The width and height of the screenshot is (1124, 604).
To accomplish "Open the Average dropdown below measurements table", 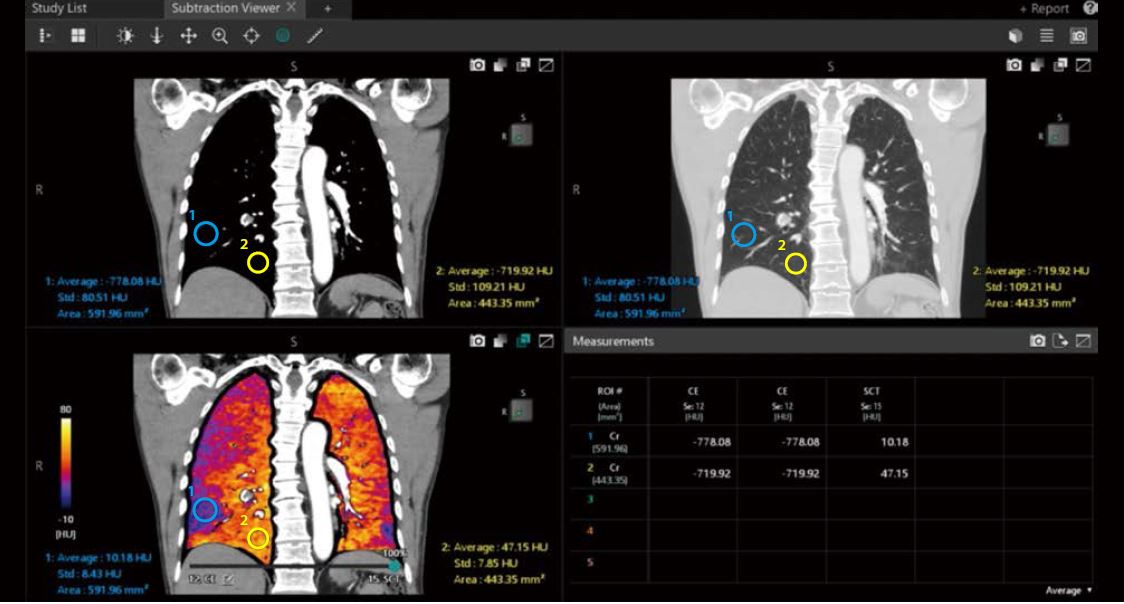I will point(1068,591).
